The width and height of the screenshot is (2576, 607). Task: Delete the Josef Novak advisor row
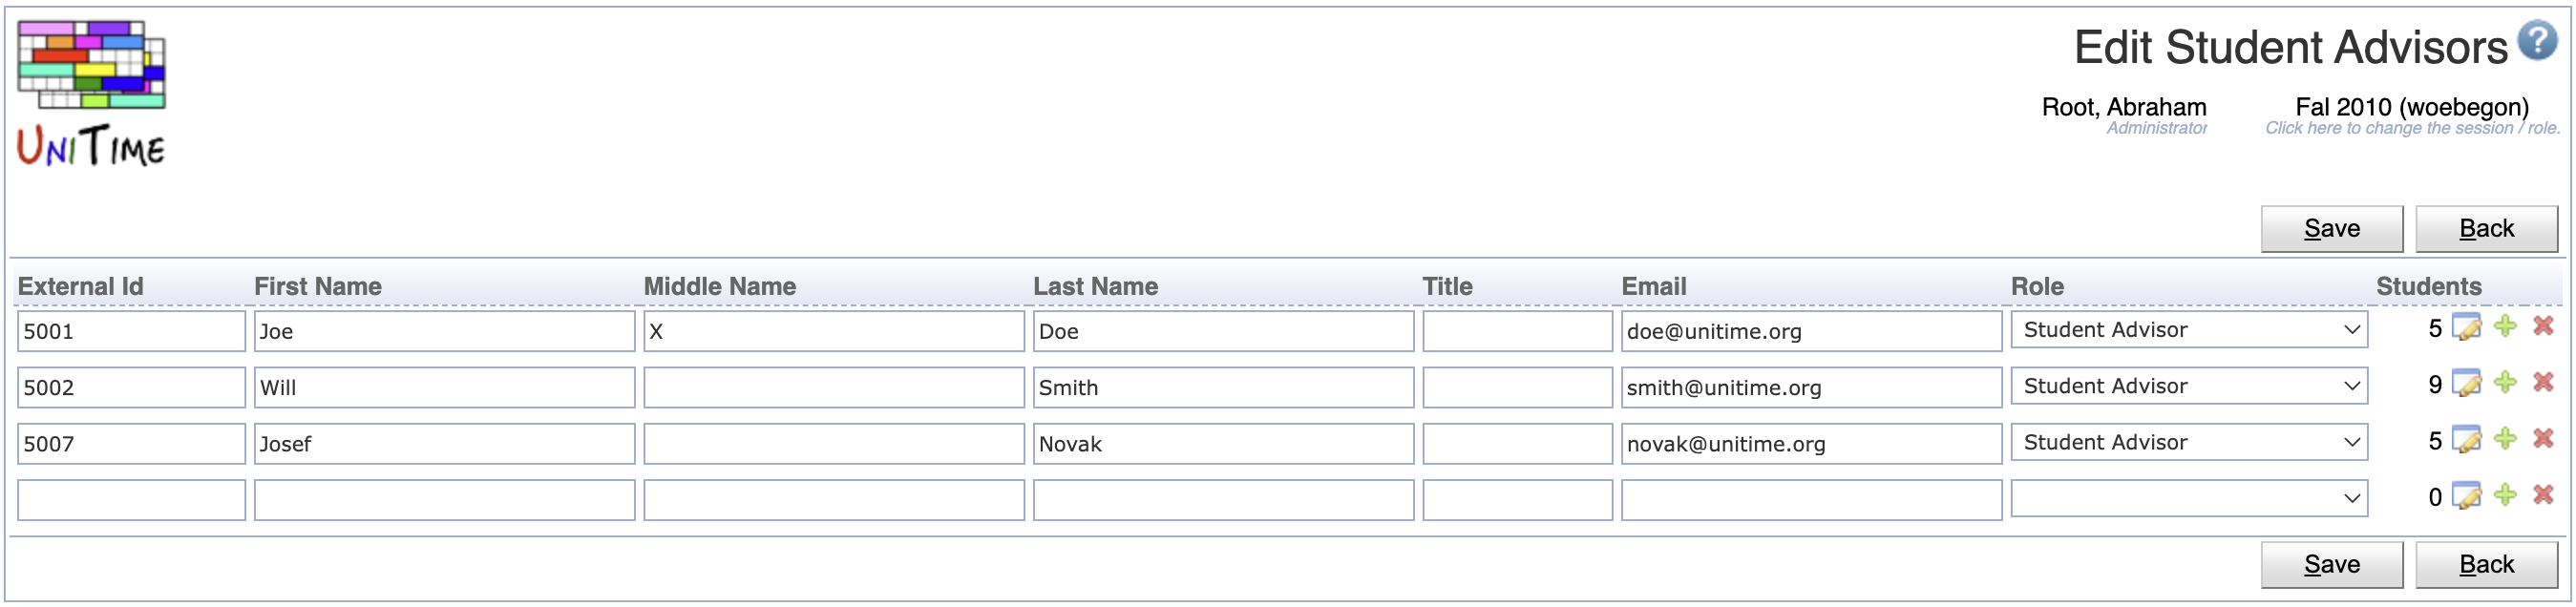[x=2543, y=439]
